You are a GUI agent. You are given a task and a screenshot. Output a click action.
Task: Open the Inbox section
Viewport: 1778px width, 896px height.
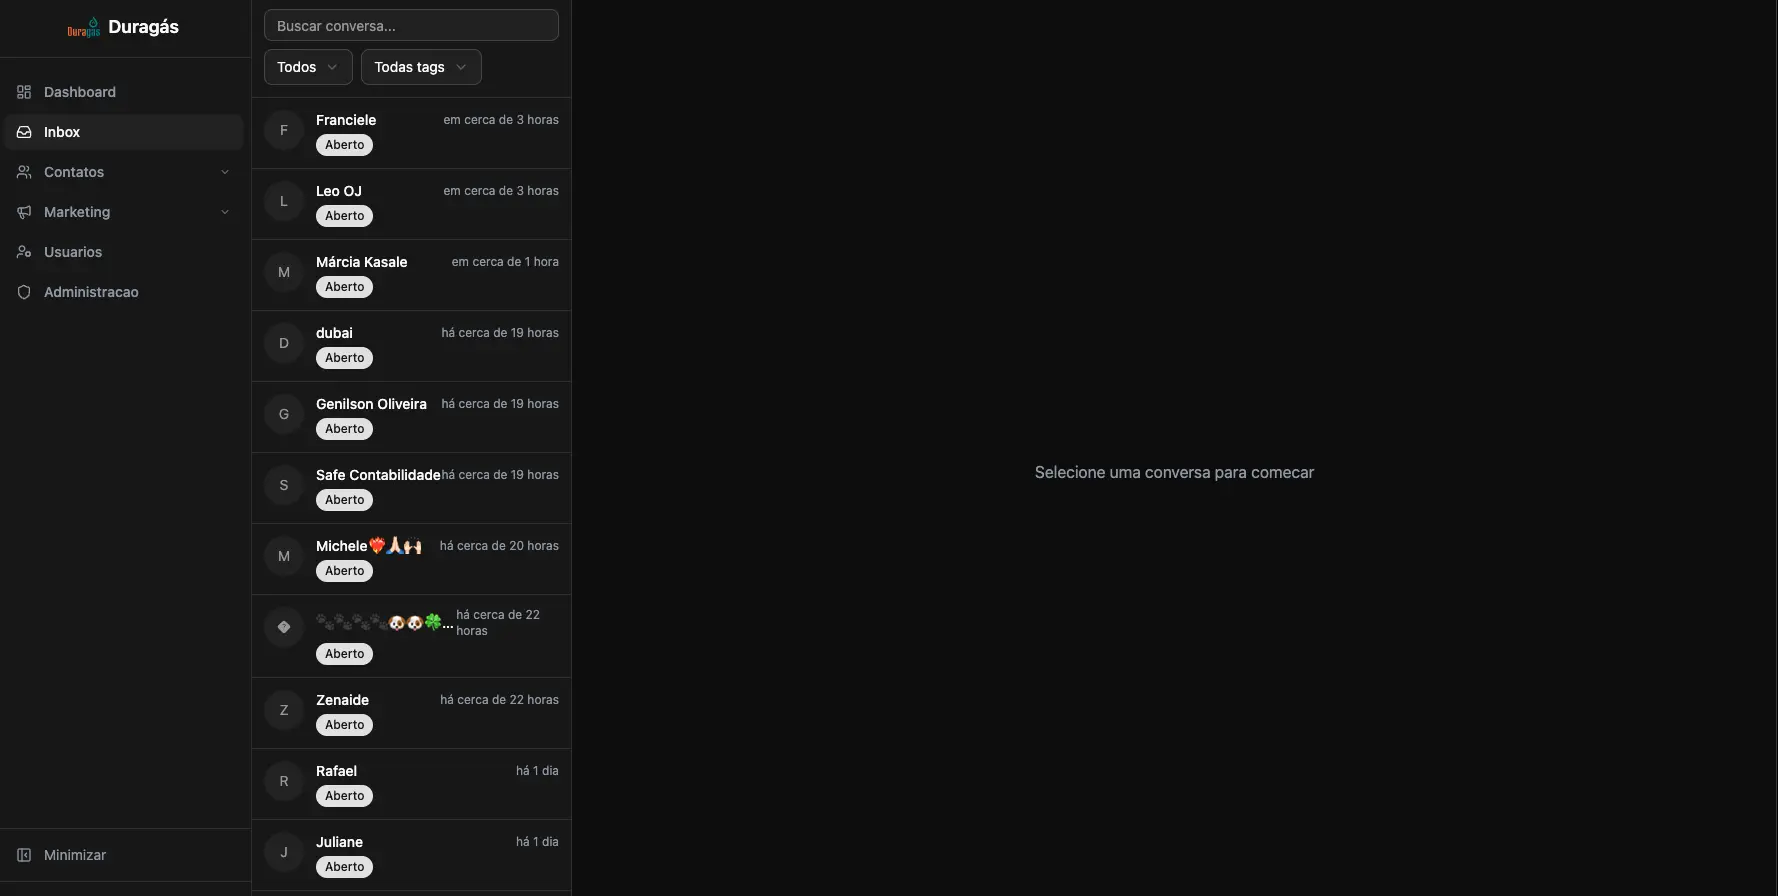124,132
